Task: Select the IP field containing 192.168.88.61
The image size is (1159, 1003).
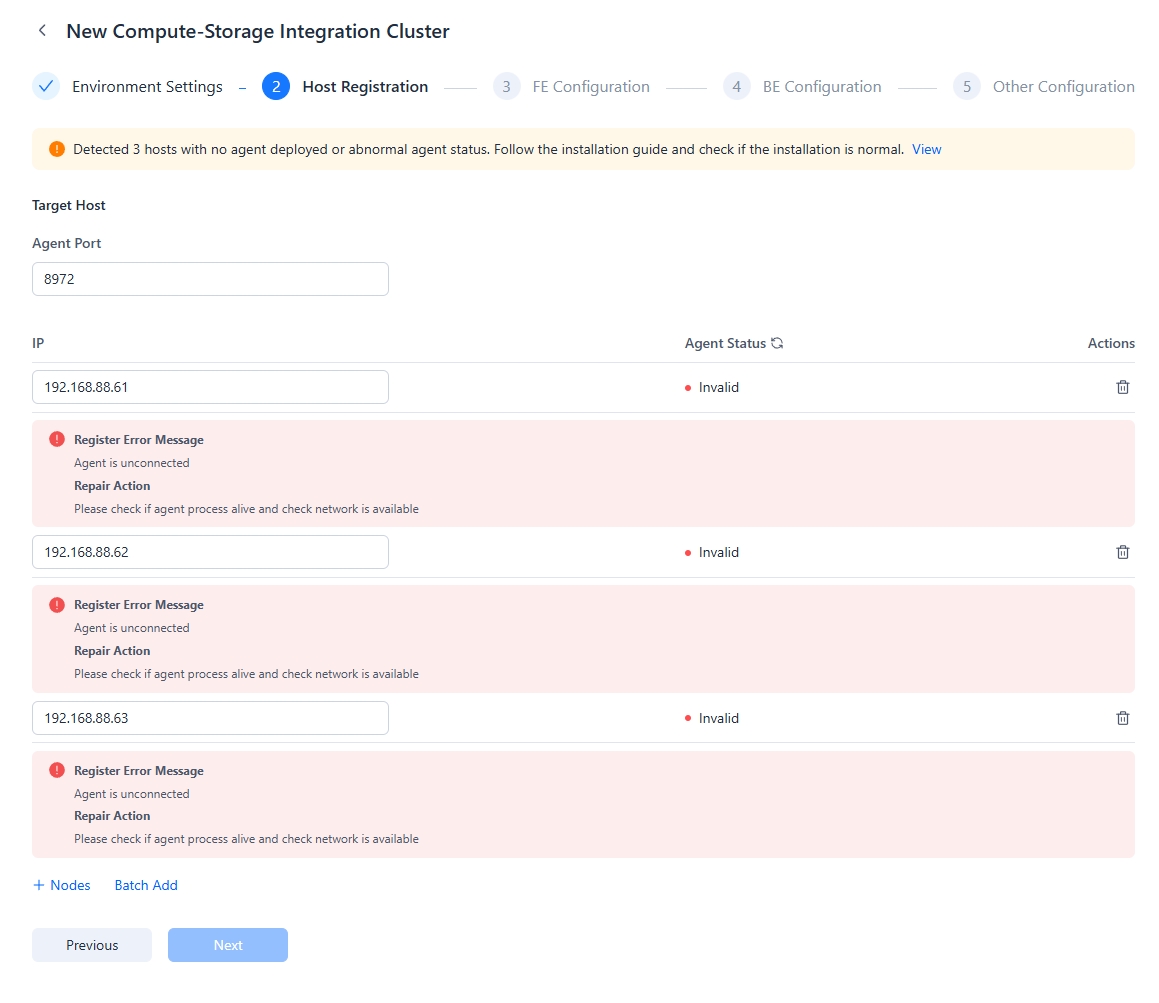Action: 210,387
